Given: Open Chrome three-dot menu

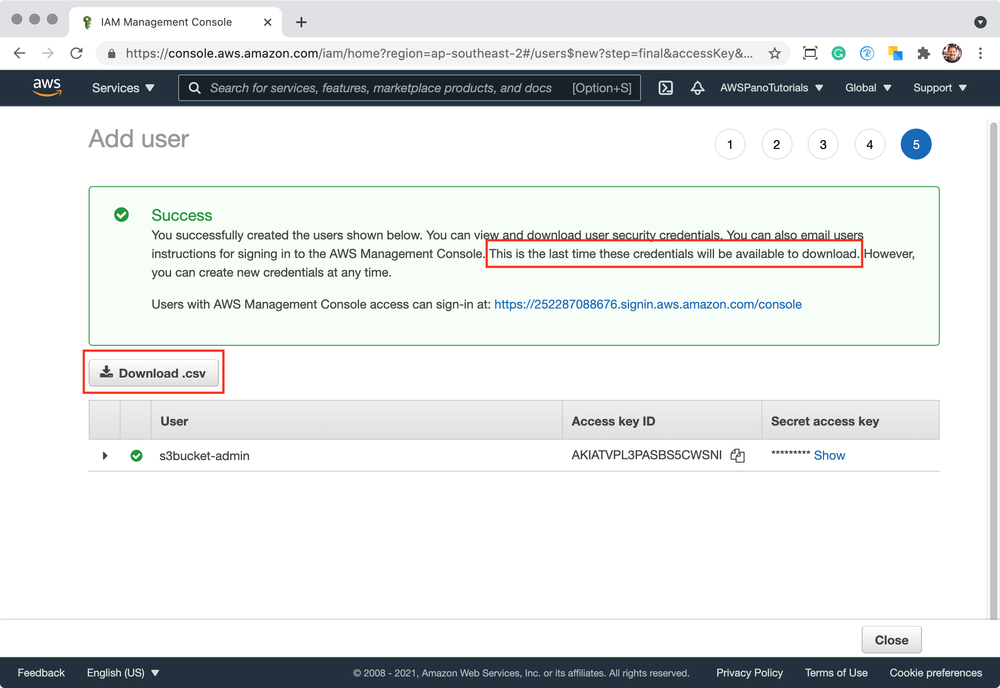Looking at the screenshot, I should pyautogui.click(x=980, y=54).
